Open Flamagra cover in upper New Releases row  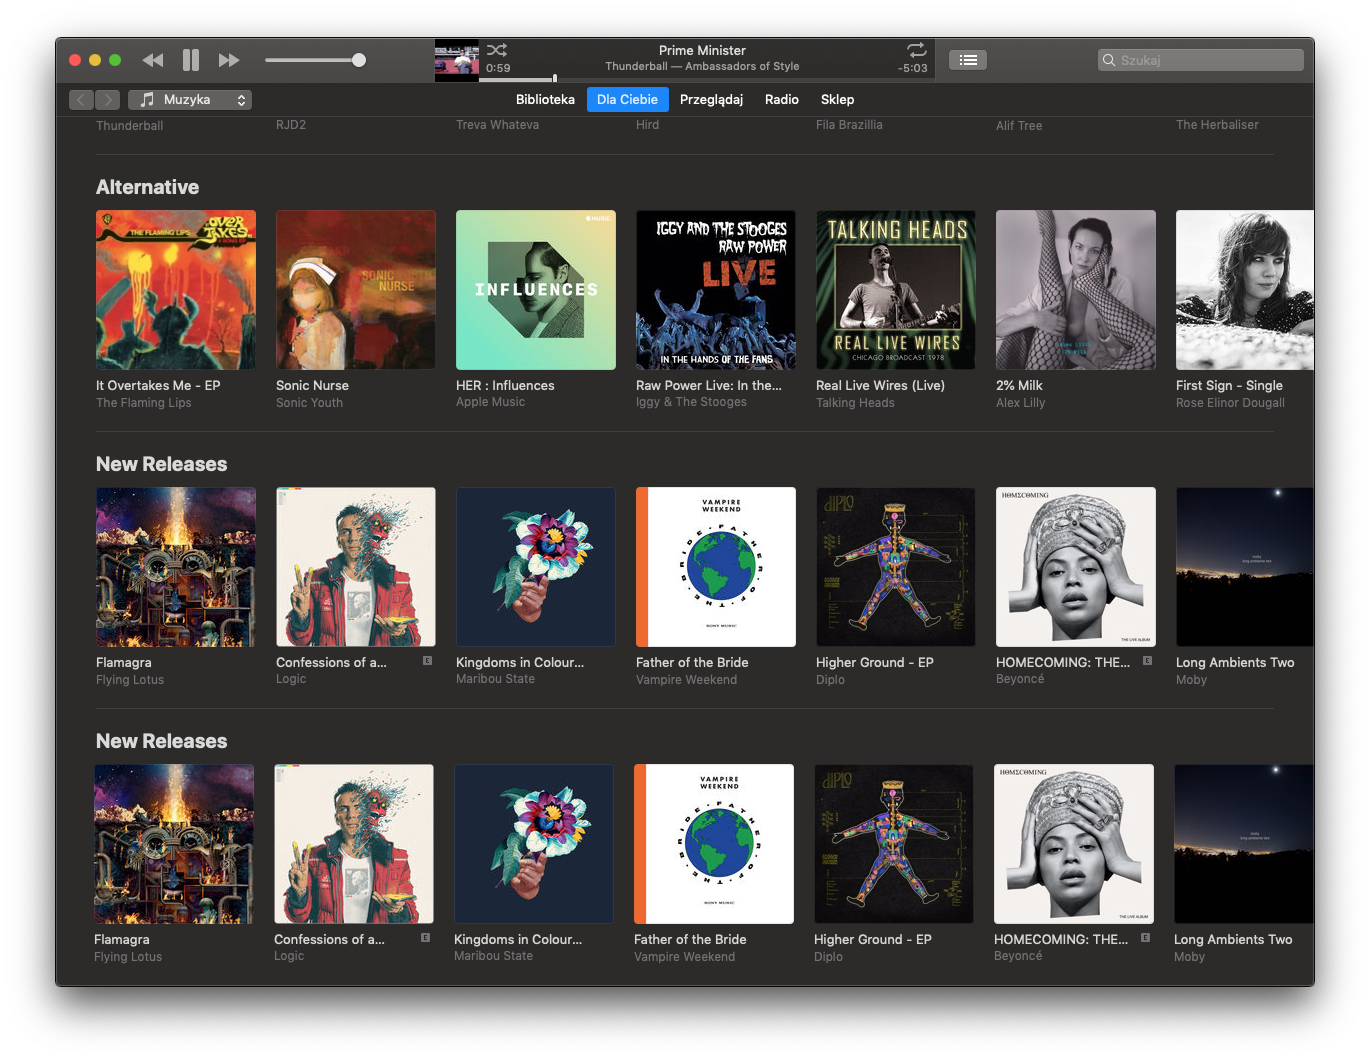(x=176, y=567)
